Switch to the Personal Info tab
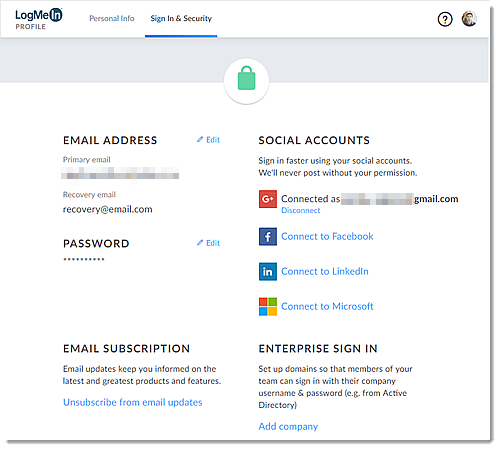Image resolution: width=500 pixels, height=449 pixels. 112,18
